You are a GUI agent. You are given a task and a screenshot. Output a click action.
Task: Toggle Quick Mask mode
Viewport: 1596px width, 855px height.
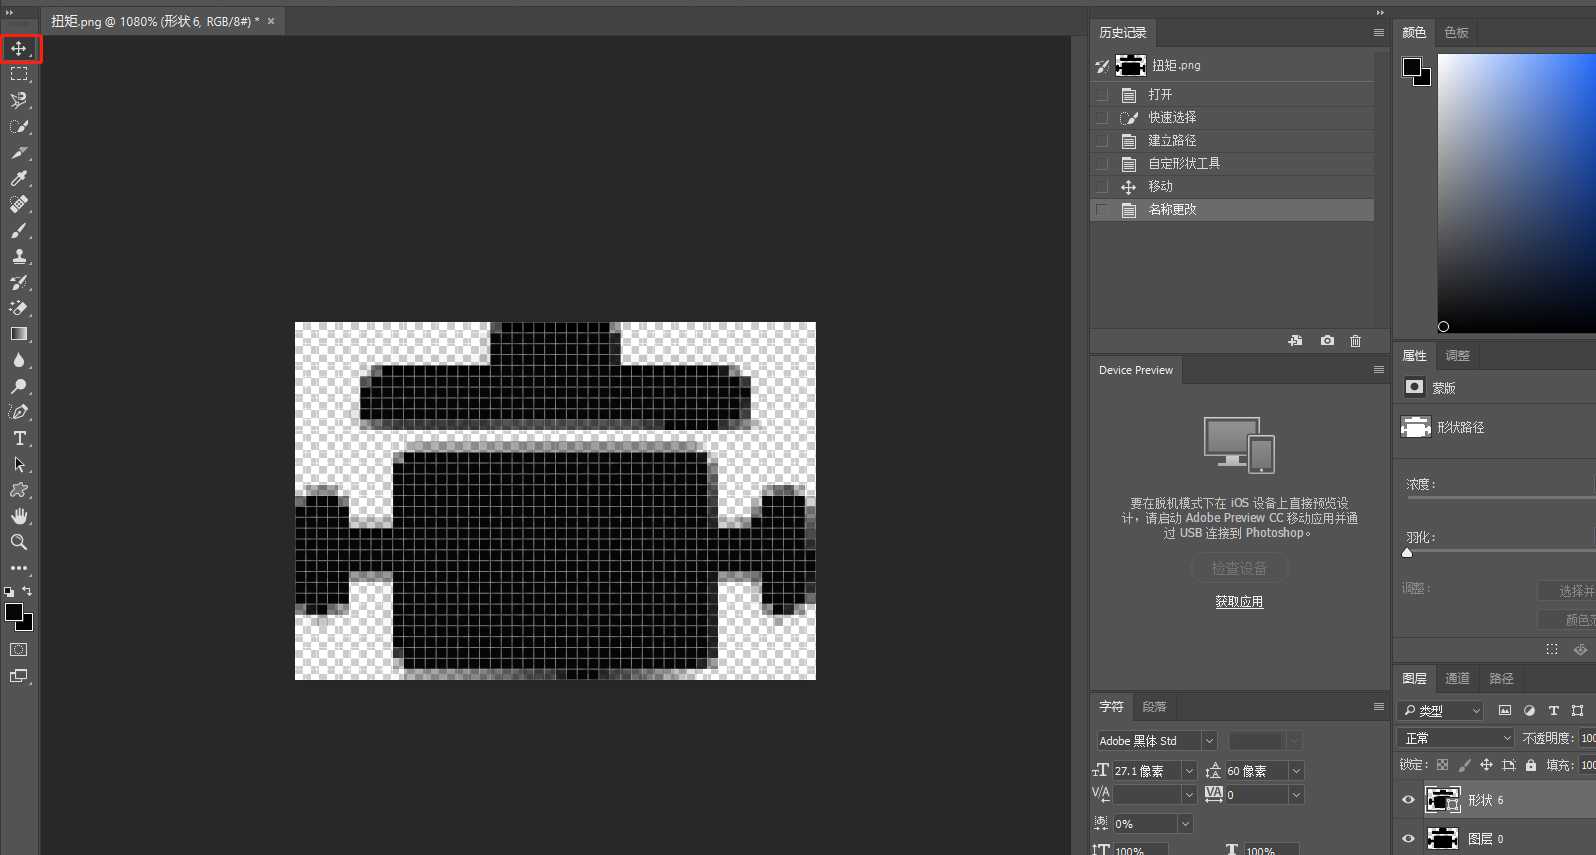coord(19,650)
